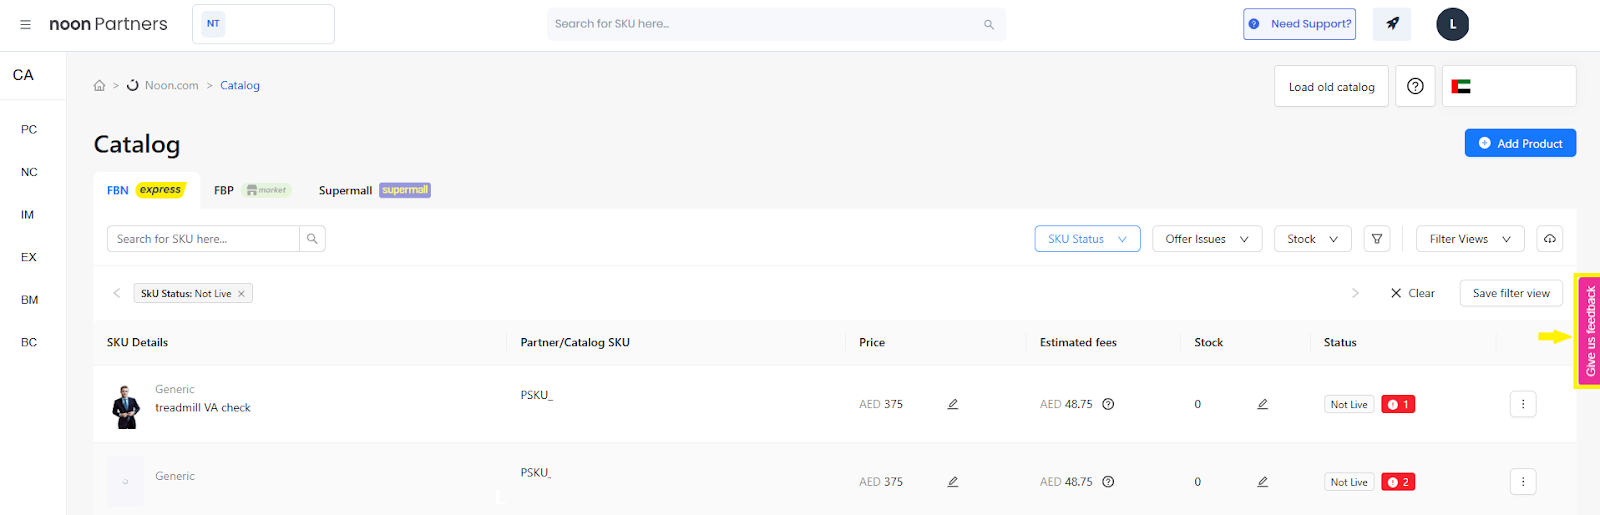1600x515 pixels.
Task: Open more options for second Generic row
Action: point(1523,482)
